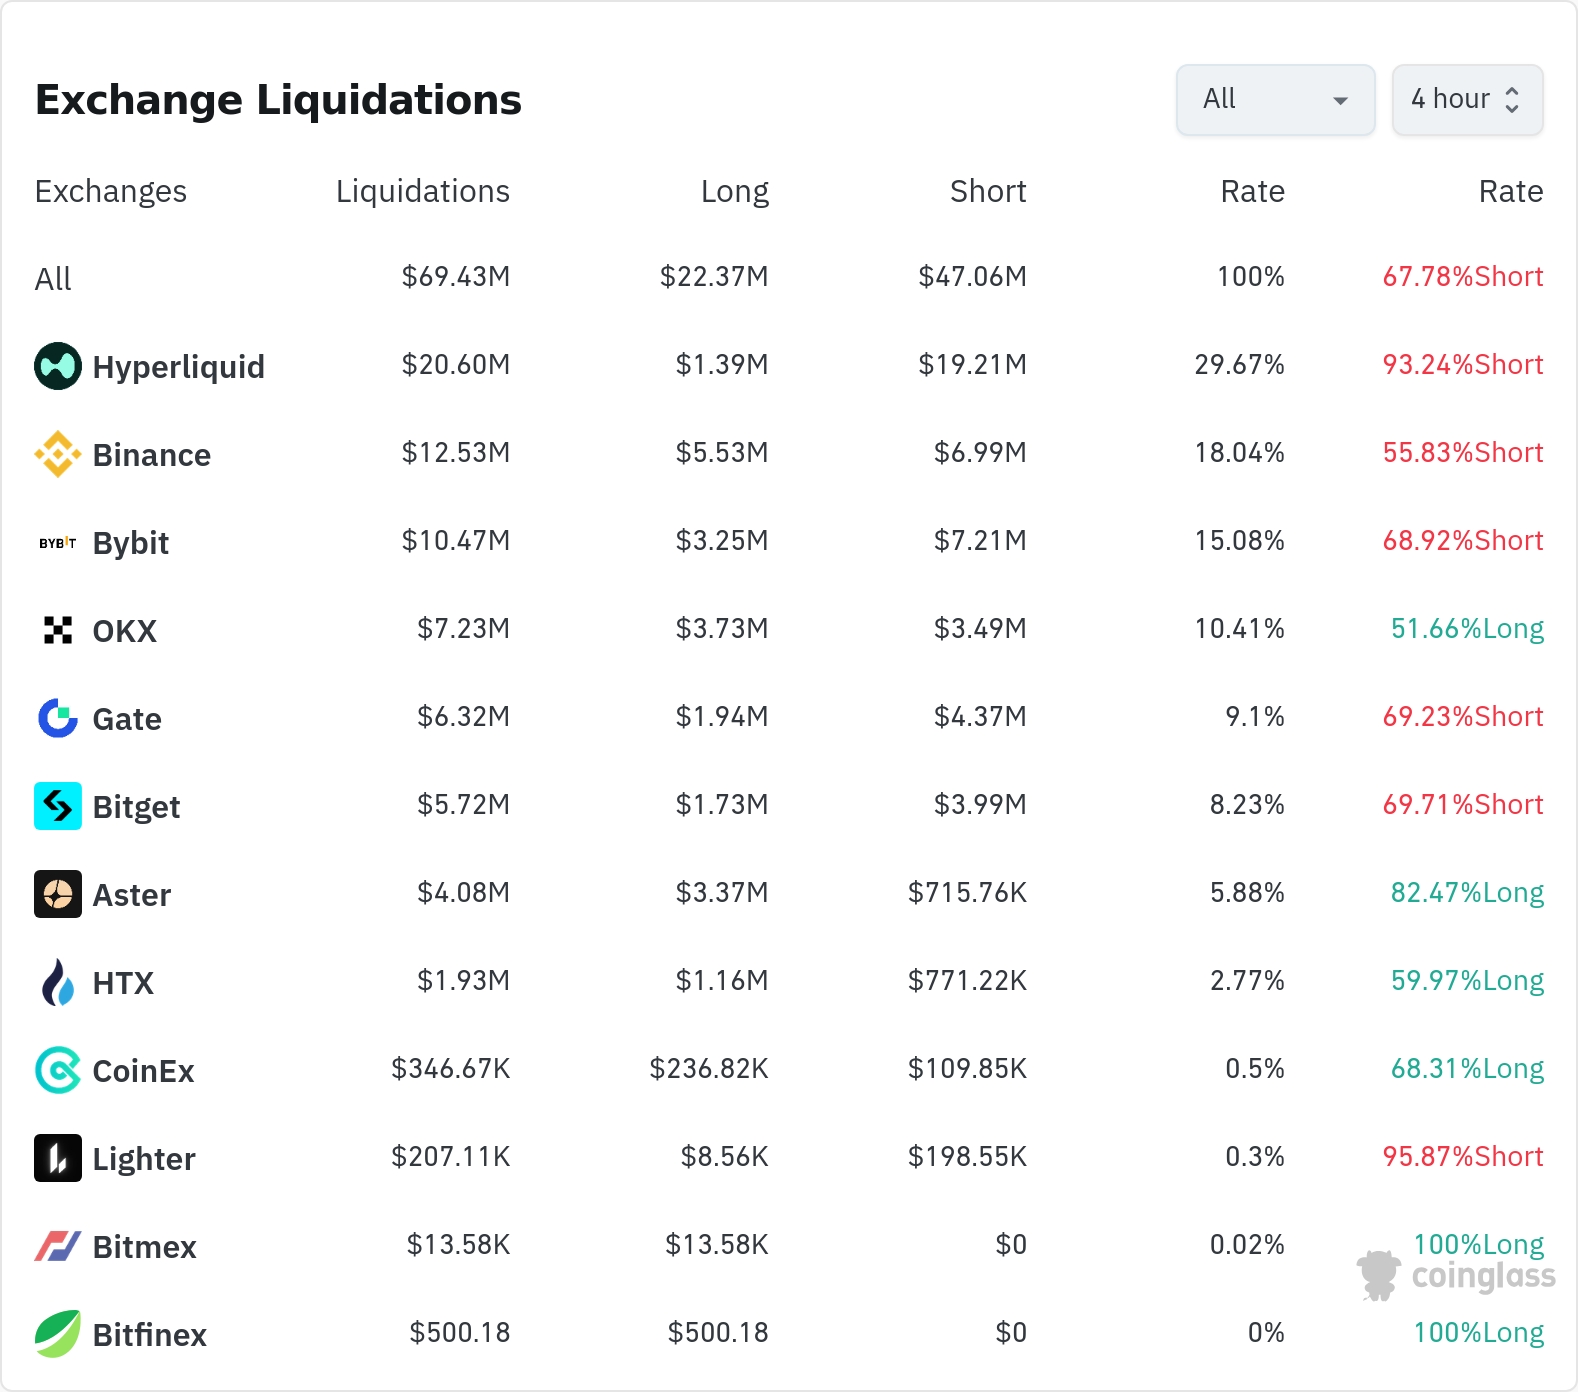Viewport: 1578px width, 1392px height.
Task: Expand the 4 hour timeframe selector
Action: [1467, 100]
